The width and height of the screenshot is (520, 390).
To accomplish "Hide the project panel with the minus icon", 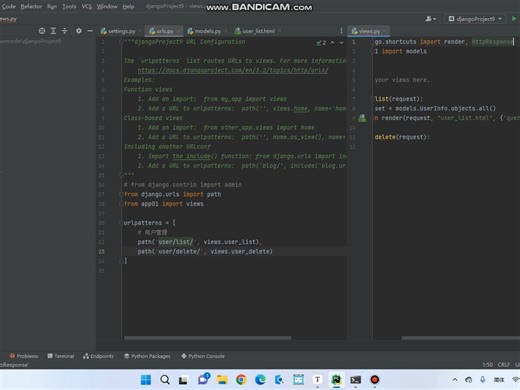I will tap(90, 31).
